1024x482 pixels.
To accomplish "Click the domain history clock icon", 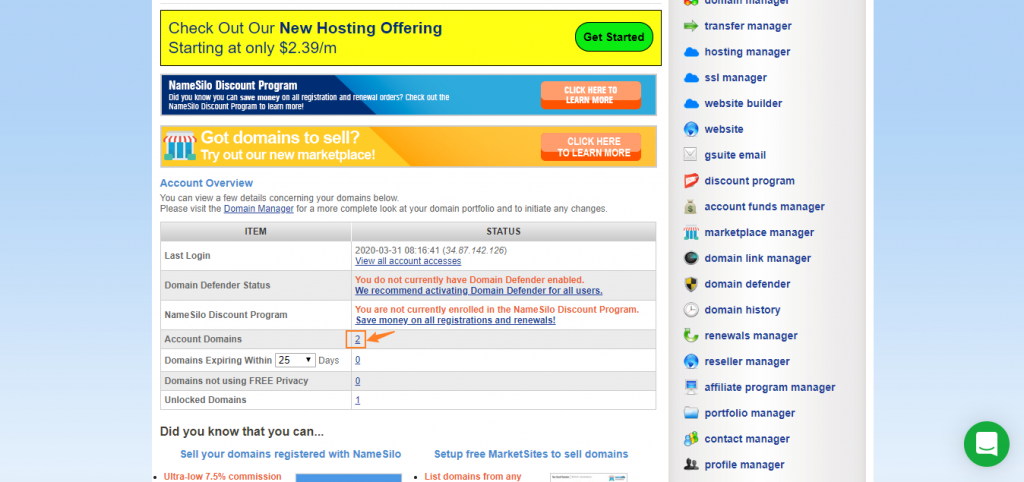I will pyautogui.click(x=691, y=310).
